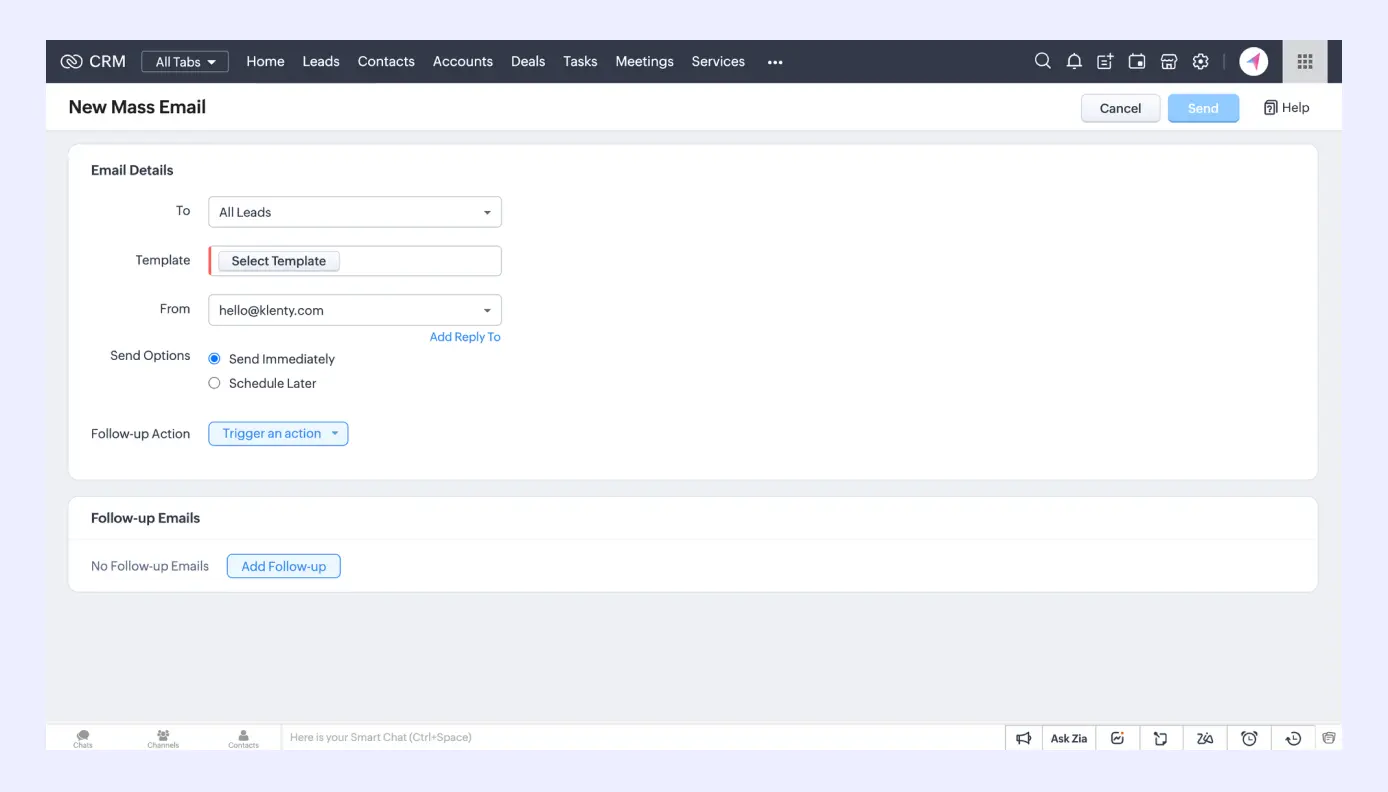Open the calendar icon in the top bar
1388x792 pixels.
click(x=1137, y=61)
